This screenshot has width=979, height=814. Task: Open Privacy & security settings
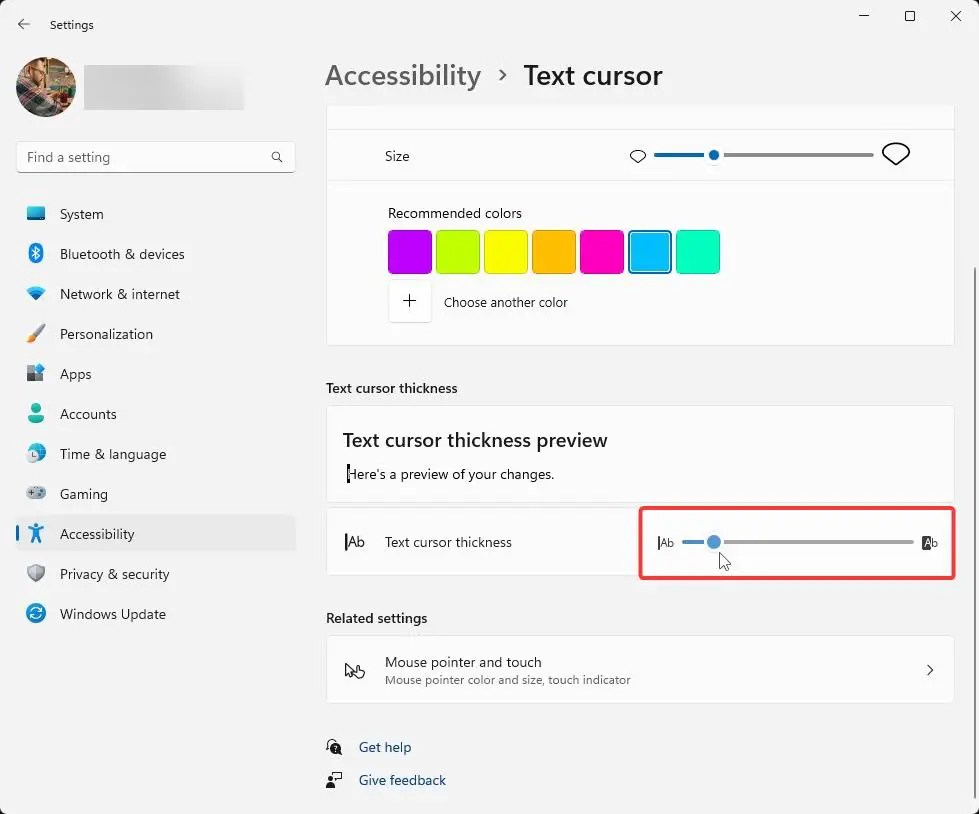point(155,574)
